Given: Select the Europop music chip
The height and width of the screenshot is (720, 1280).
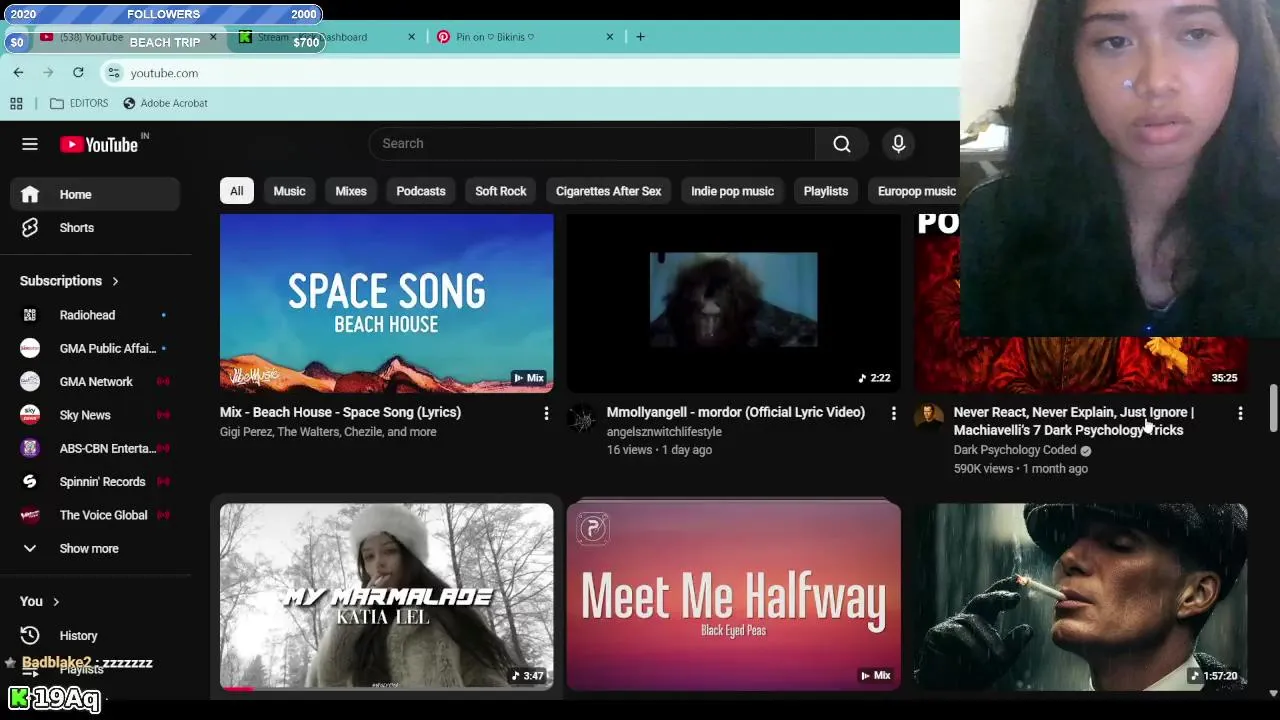Looking at the screenshot, I should [916, 191].
